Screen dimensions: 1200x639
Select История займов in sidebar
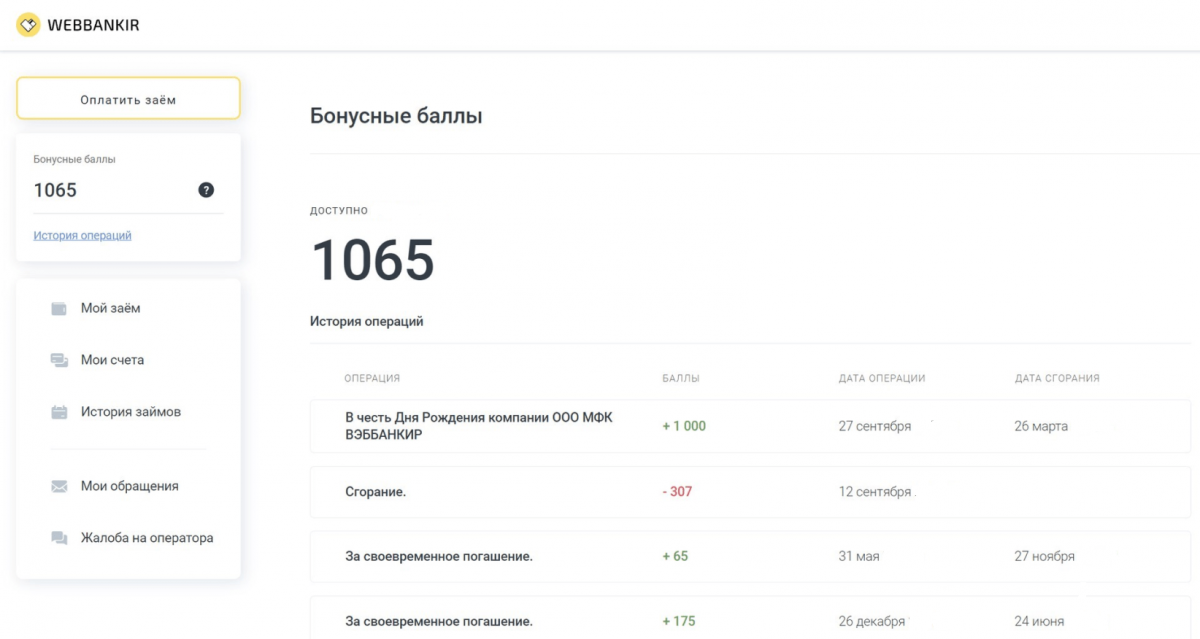pos(130,412)
